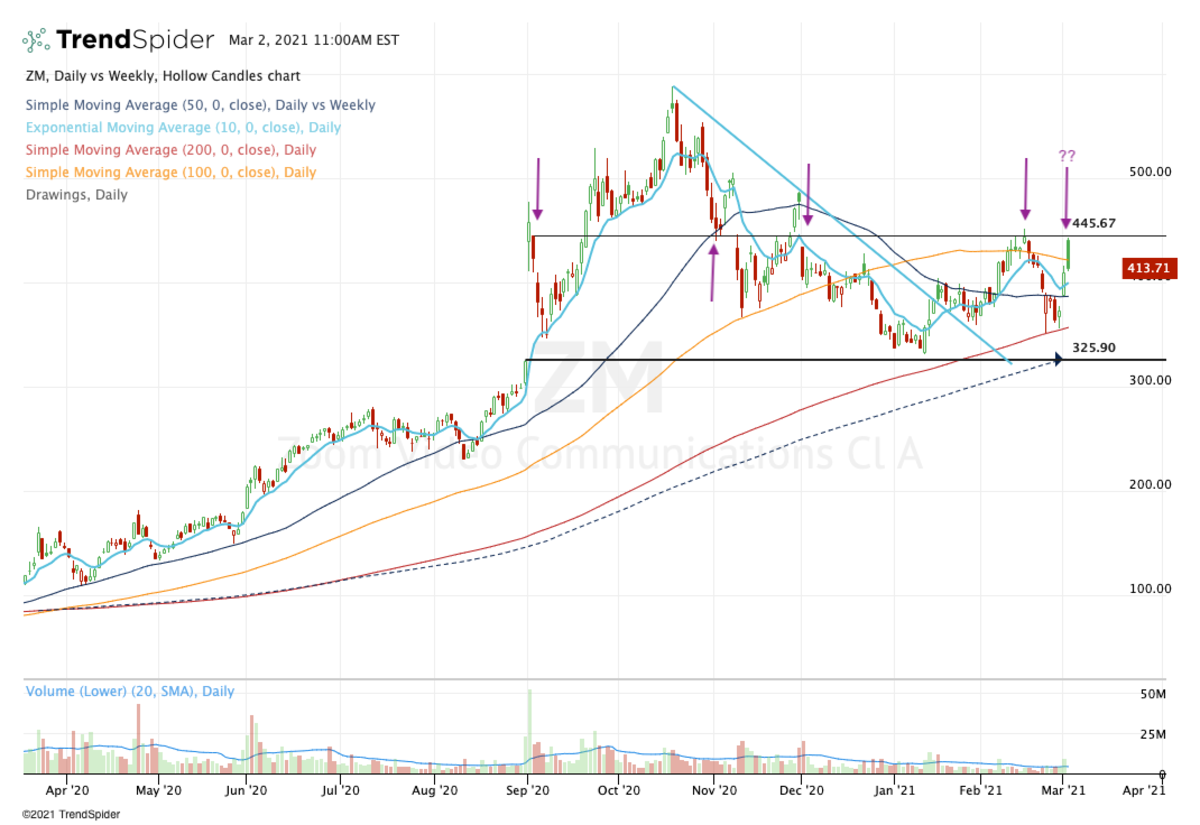The width and height of the screenshot is (1200, 825).
Task: Click the Mar 2, 2021 11:00AM timestamp
Action: 313,41
